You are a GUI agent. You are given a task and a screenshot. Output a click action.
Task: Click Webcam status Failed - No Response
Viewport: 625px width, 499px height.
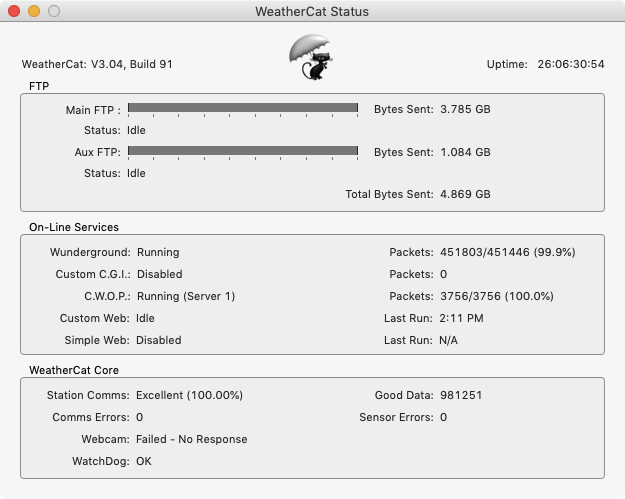[x=192, y=439]
